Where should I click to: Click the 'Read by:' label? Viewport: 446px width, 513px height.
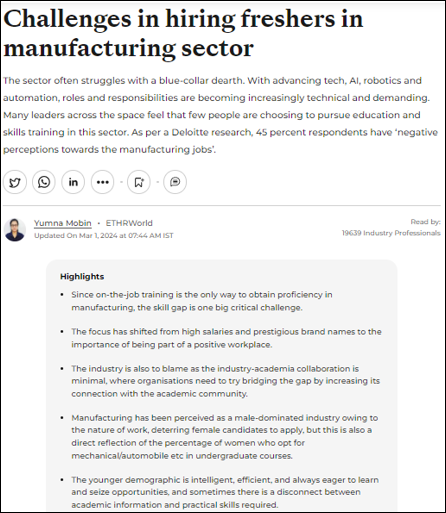[425, 222]
